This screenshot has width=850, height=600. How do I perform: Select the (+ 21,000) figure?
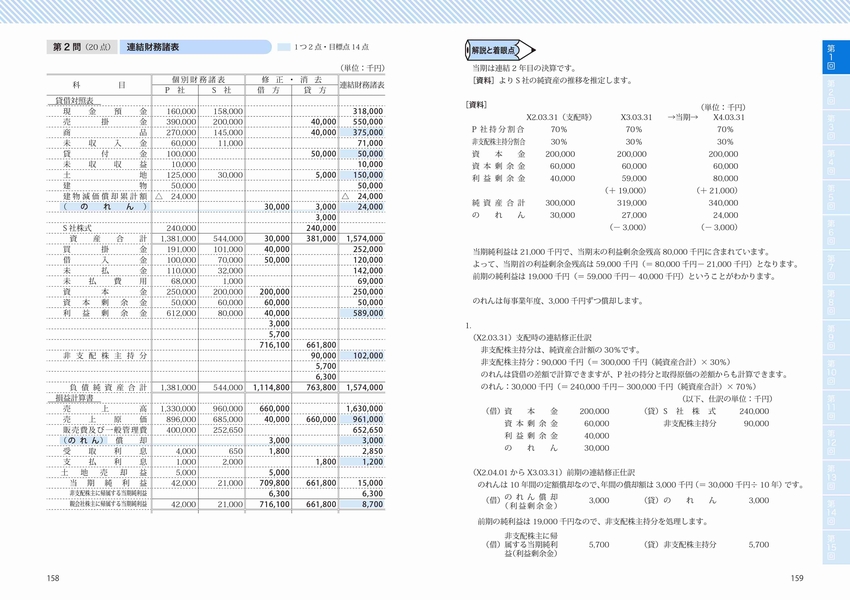(717, 191)
